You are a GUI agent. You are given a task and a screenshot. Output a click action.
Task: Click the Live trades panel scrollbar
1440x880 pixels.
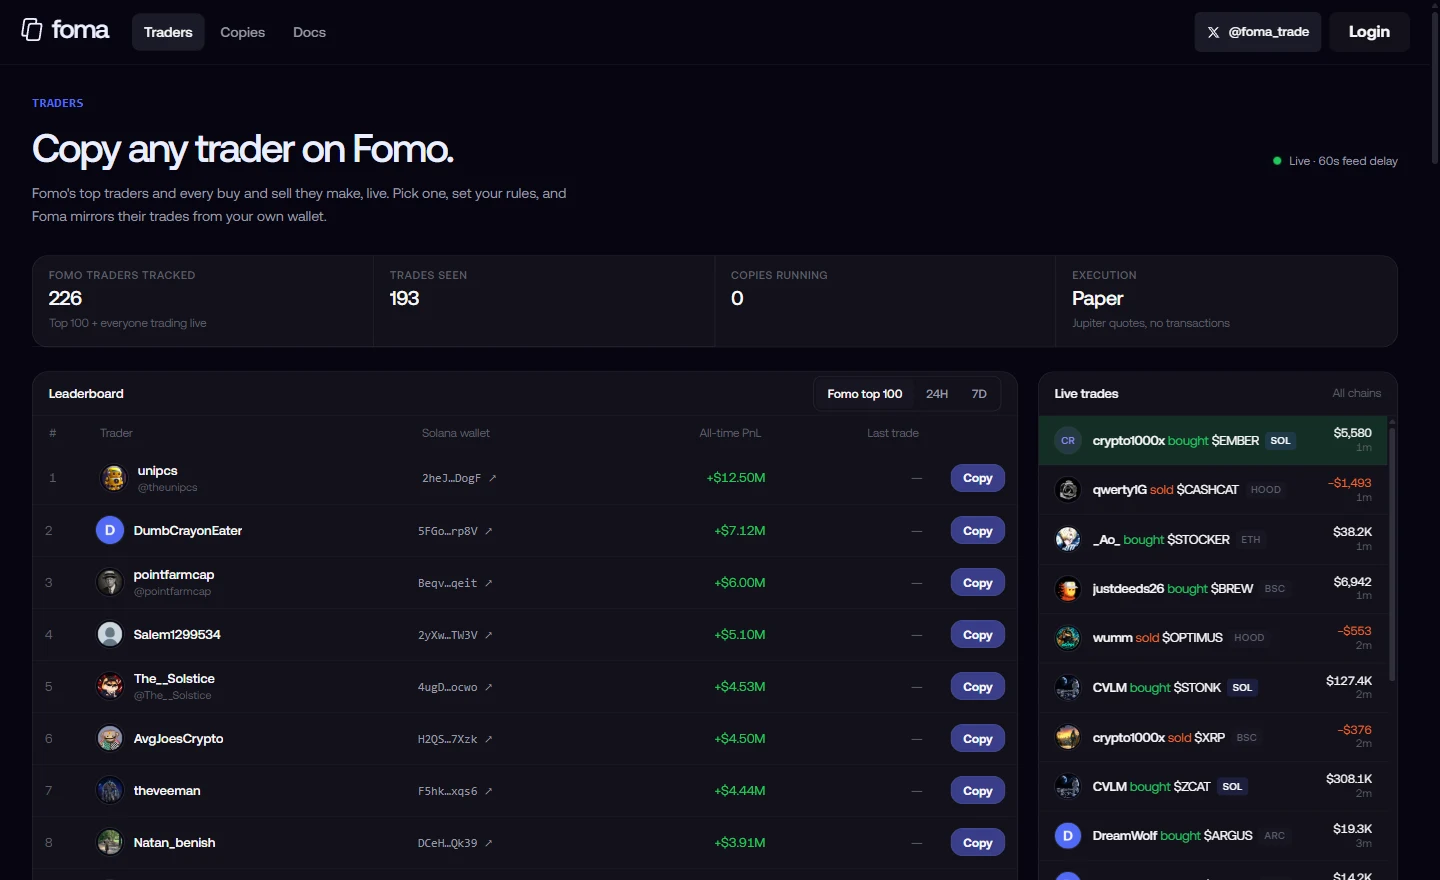1392,555
